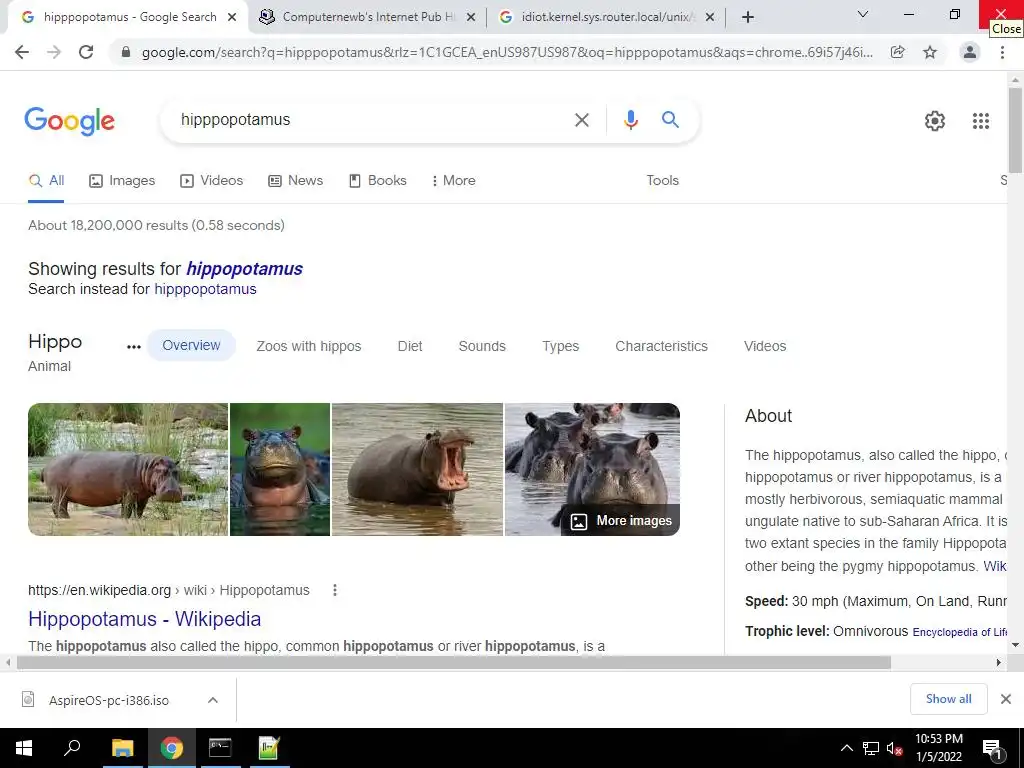This screenshot has height=768, width=1024.
Task: Close the Computernewb's Internet Pub tab
Action: click(x=471, y=17)
